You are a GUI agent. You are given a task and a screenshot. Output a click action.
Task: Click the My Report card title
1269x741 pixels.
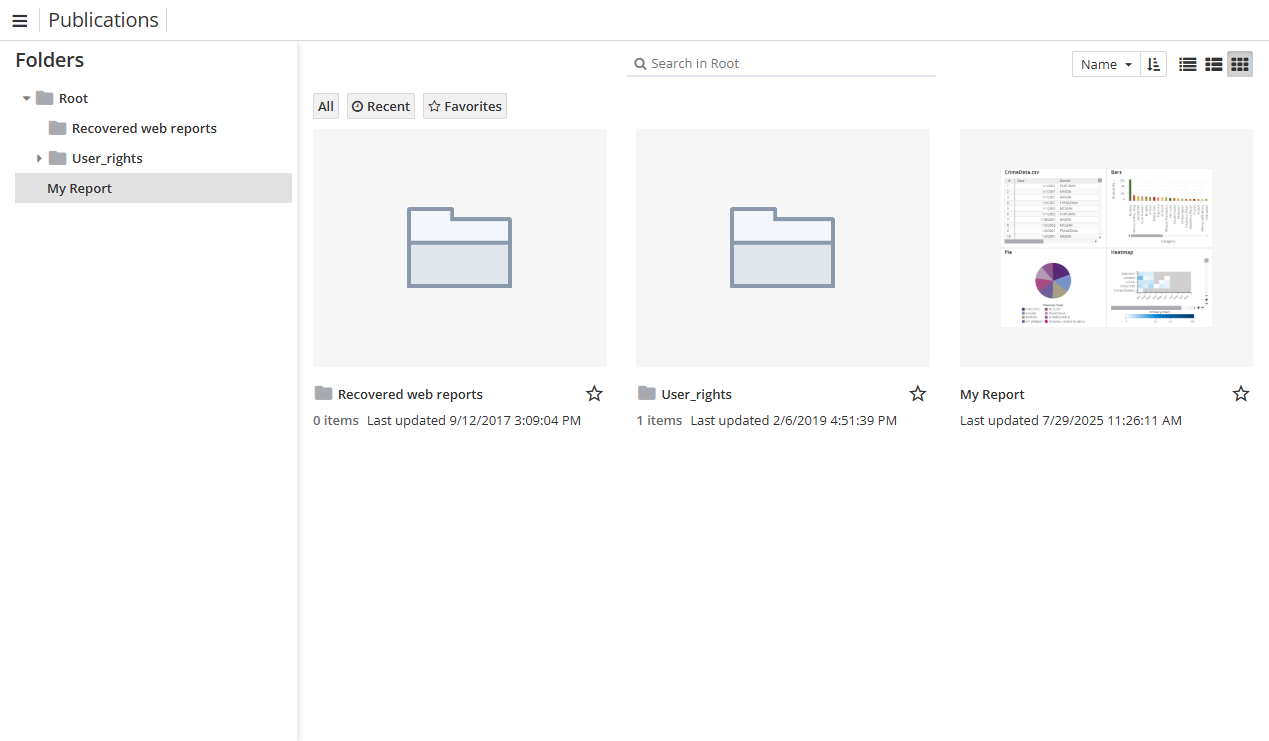[992, 394]
